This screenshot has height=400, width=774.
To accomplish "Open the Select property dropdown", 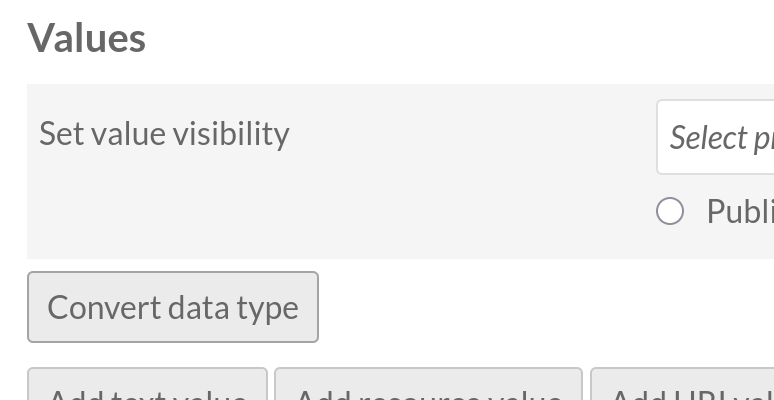I will pos(718,137).
